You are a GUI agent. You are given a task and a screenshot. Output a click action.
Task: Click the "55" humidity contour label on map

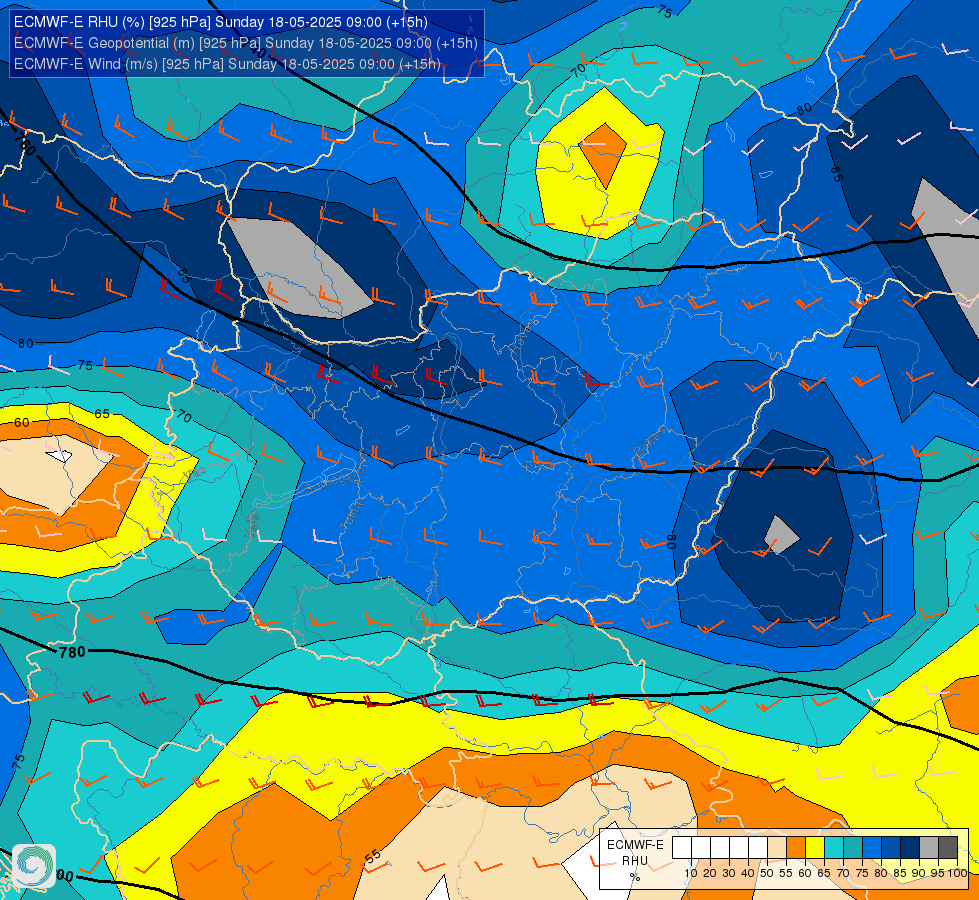pyautogui.click(x=373, y=856)
